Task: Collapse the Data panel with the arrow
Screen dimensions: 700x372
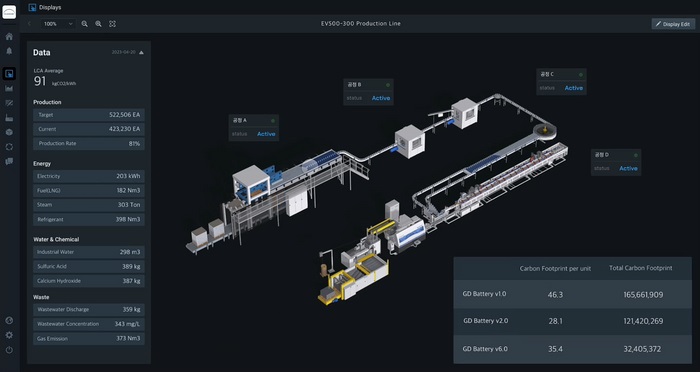Action: (x=142, y=53)
